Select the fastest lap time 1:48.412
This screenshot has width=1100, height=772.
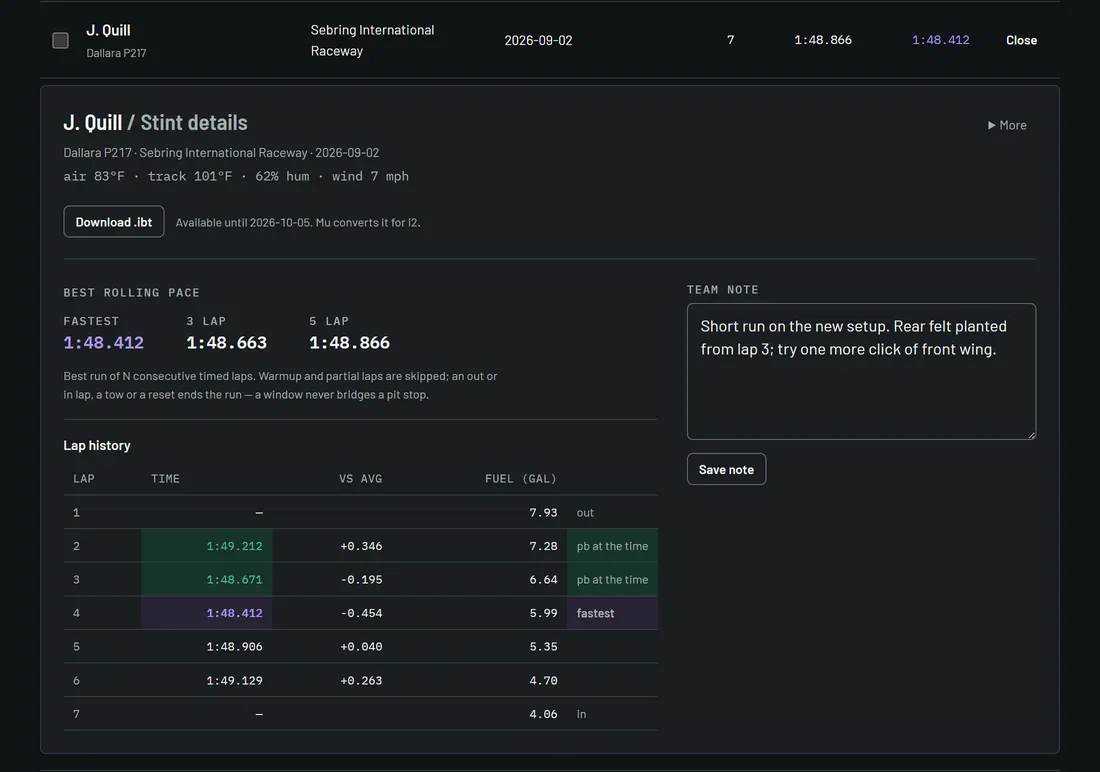(x=104, y=342)
